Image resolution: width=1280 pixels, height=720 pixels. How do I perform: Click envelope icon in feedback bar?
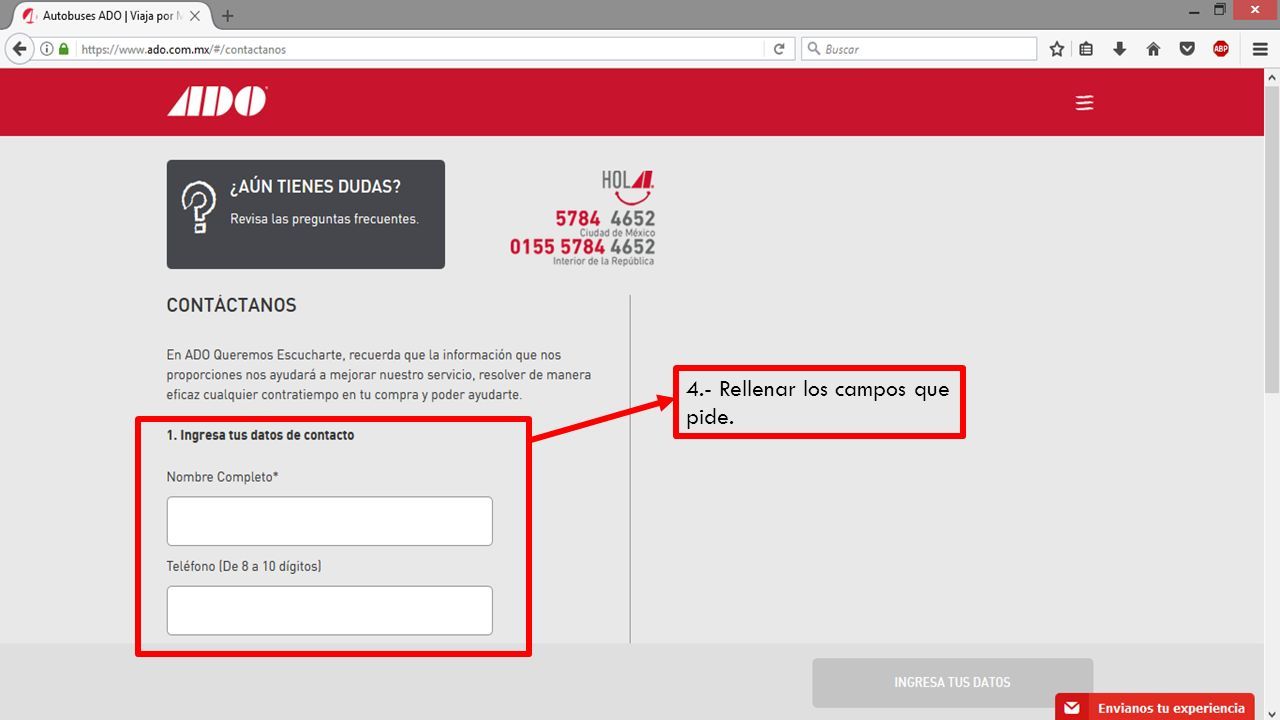[x=1072, y=708]
